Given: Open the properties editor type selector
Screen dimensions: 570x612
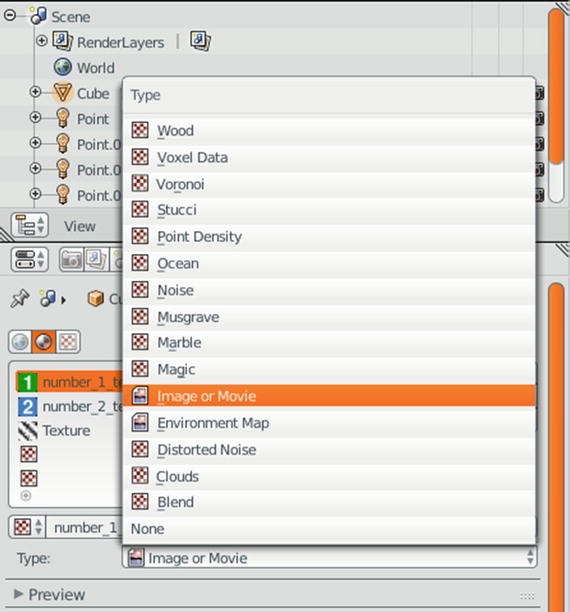Looking at the screenshot, I should [x=30, y=260].
